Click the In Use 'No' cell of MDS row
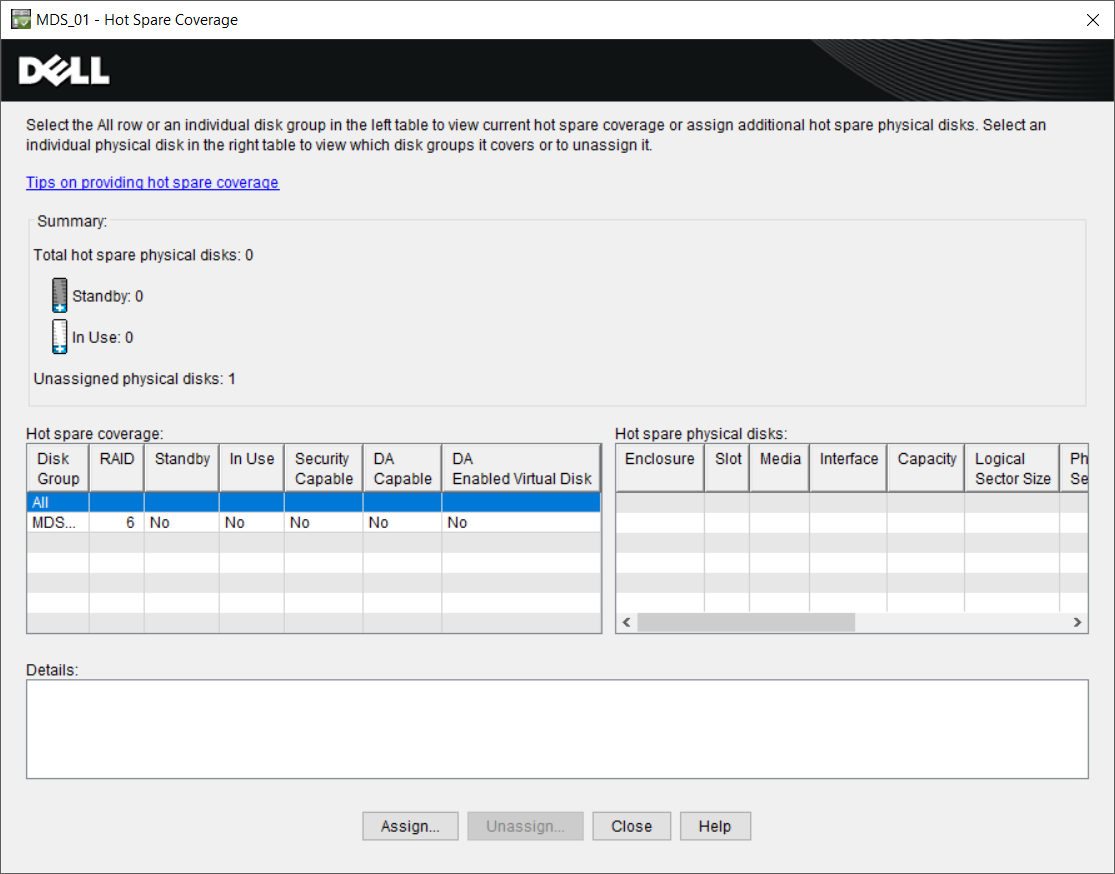 (252, 523)
